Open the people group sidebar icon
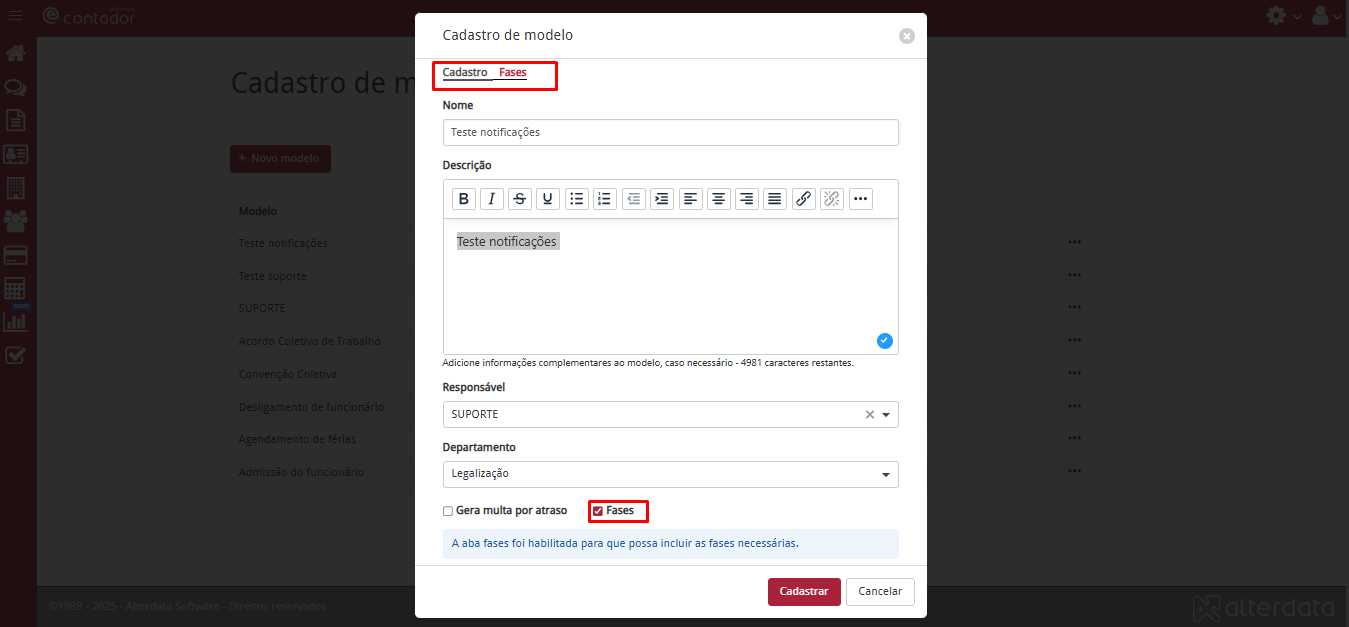The height and width of the screenshot is (627, 1349). pyautogui.click(x=15, y=221)
